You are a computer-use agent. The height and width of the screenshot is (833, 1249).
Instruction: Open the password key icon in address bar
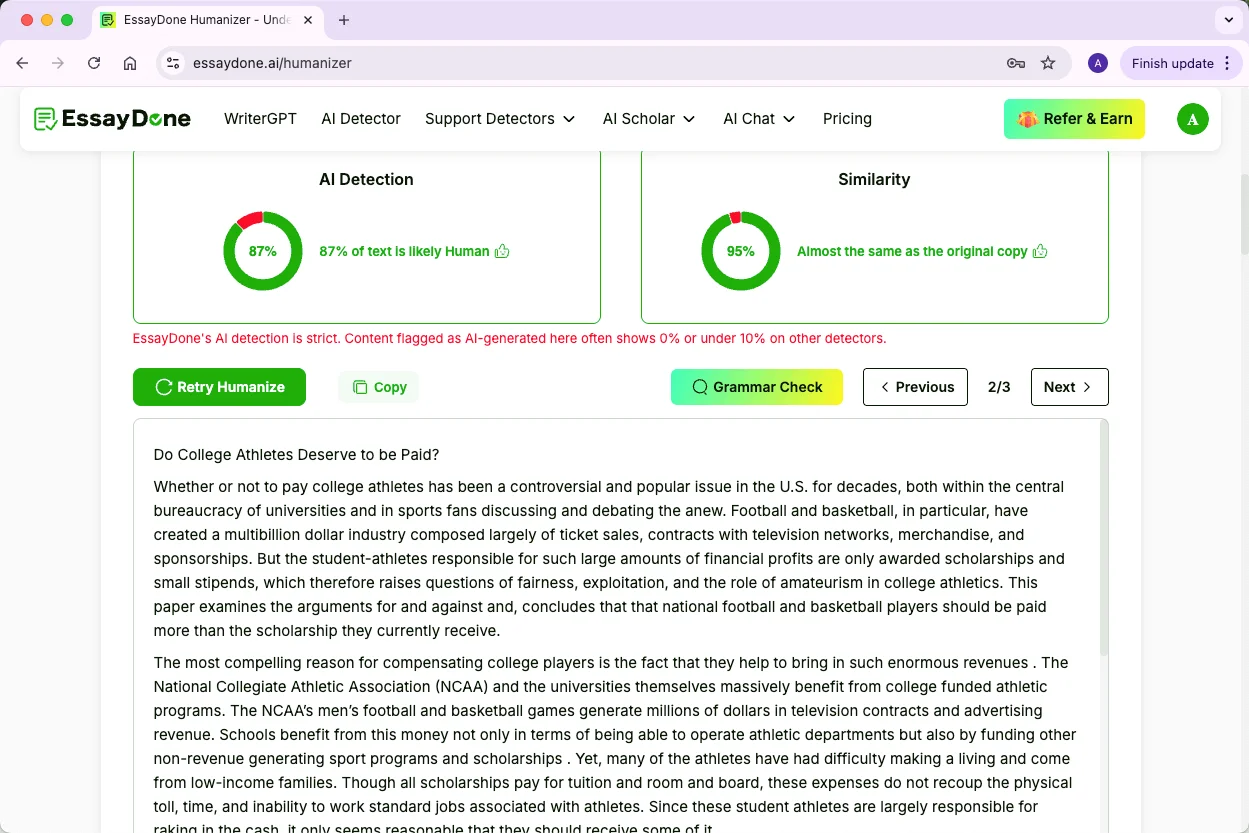point(1016,63)
